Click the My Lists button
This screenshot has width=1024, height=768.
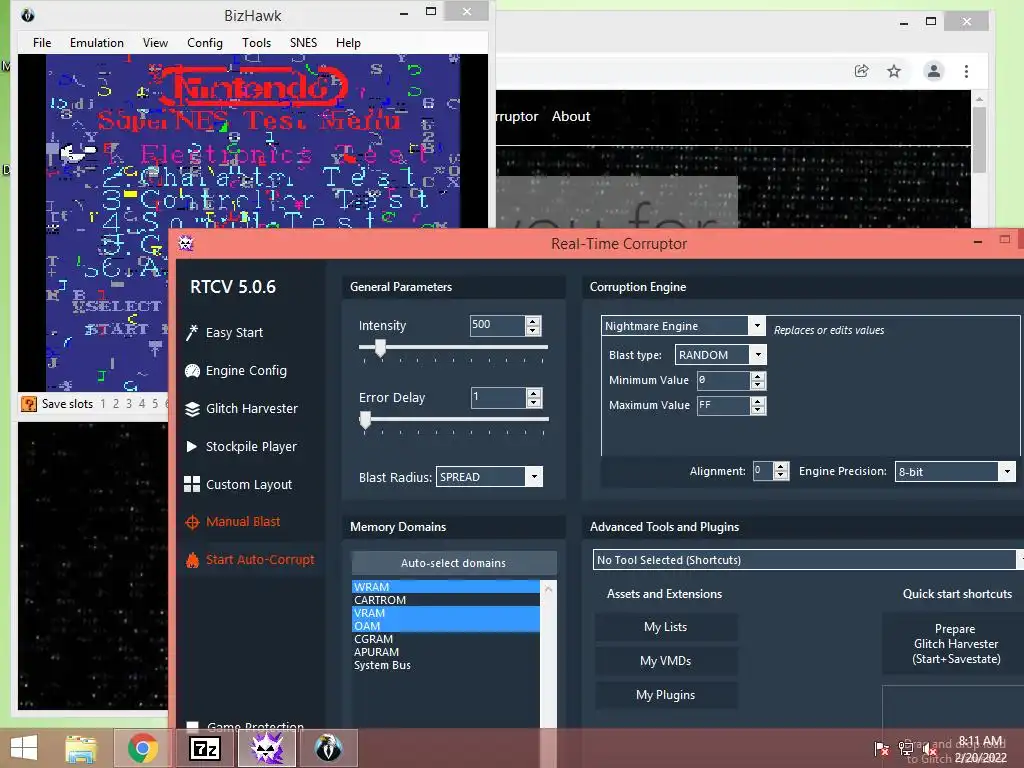pyautogui.click(x=665, y=627)
